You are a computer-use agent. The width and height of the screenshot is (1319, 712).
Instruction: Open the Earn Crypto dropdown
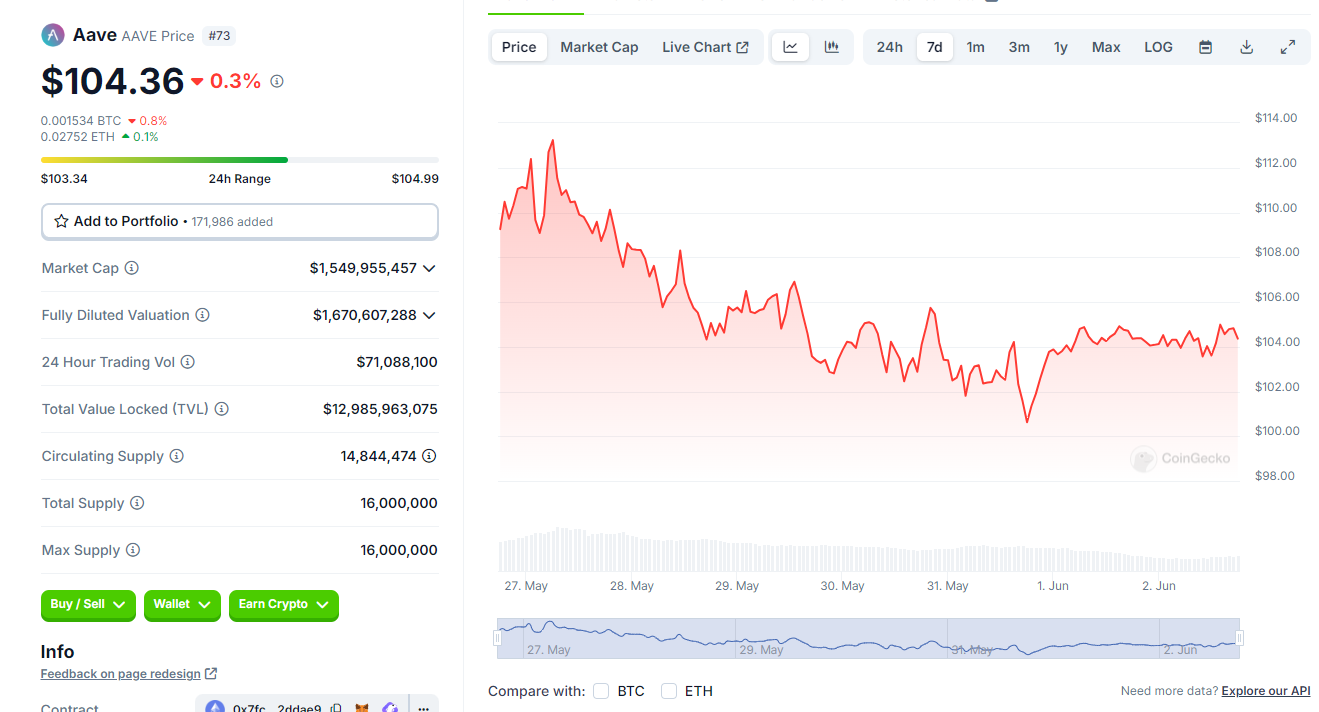click(284, 605)
